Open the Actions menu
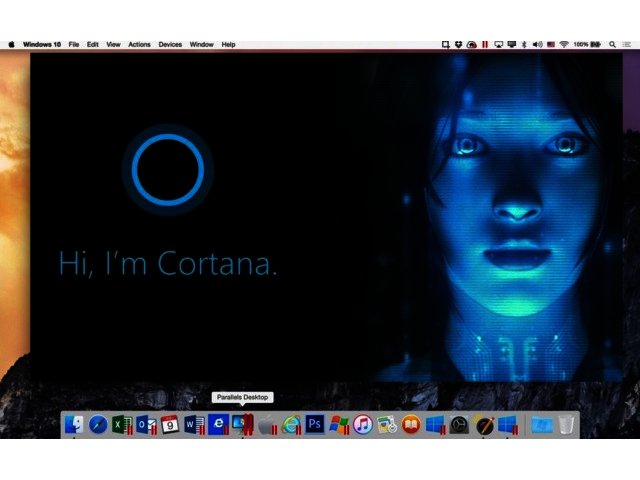 coord(139,45)
